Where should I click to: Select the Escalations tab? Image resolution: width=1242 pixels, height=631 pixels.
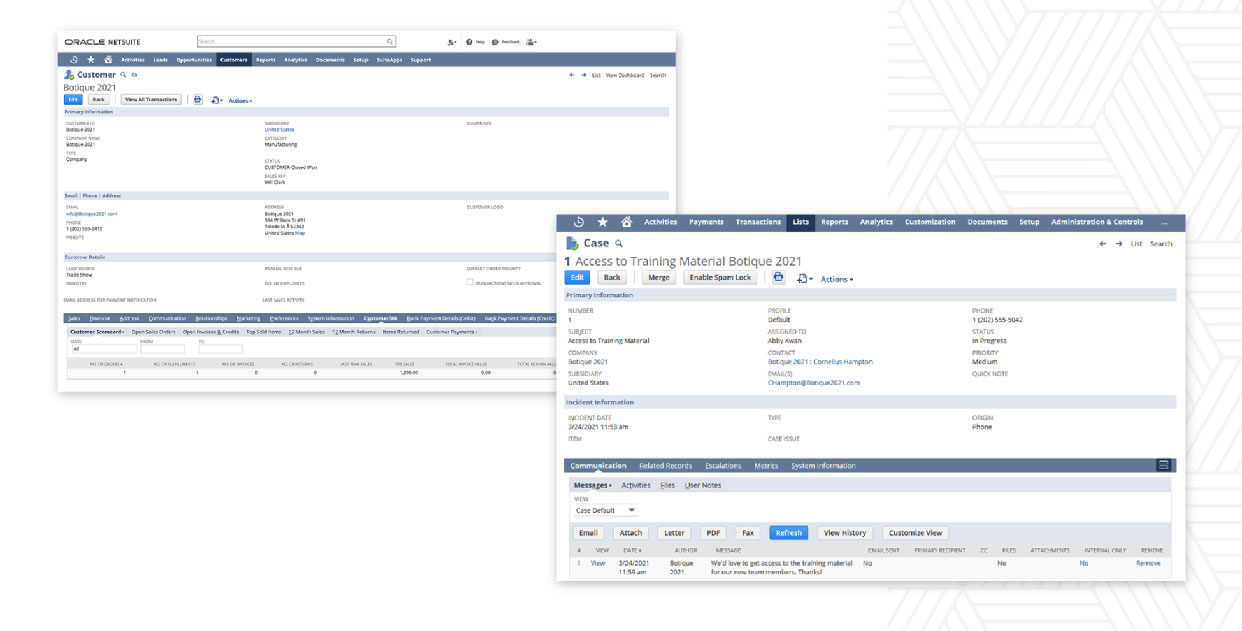click(723, 466)
